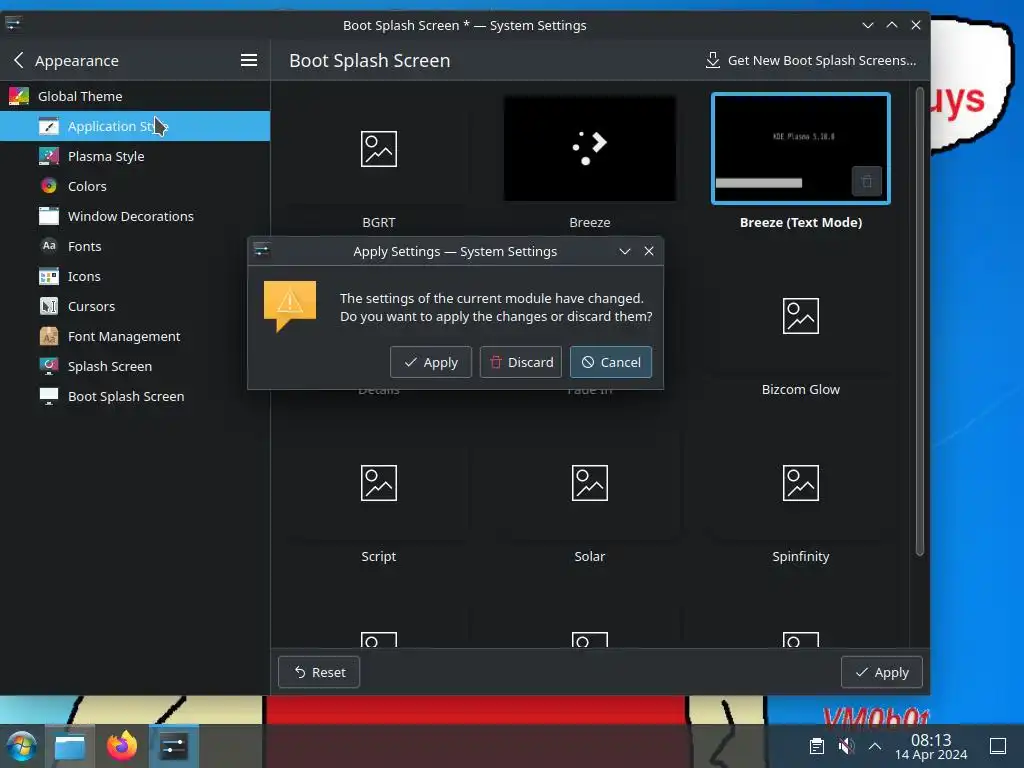The height and width of the screenshot is (768, 1024).
Task: Click the muted volume tray icon
Action: coord(846,746)
